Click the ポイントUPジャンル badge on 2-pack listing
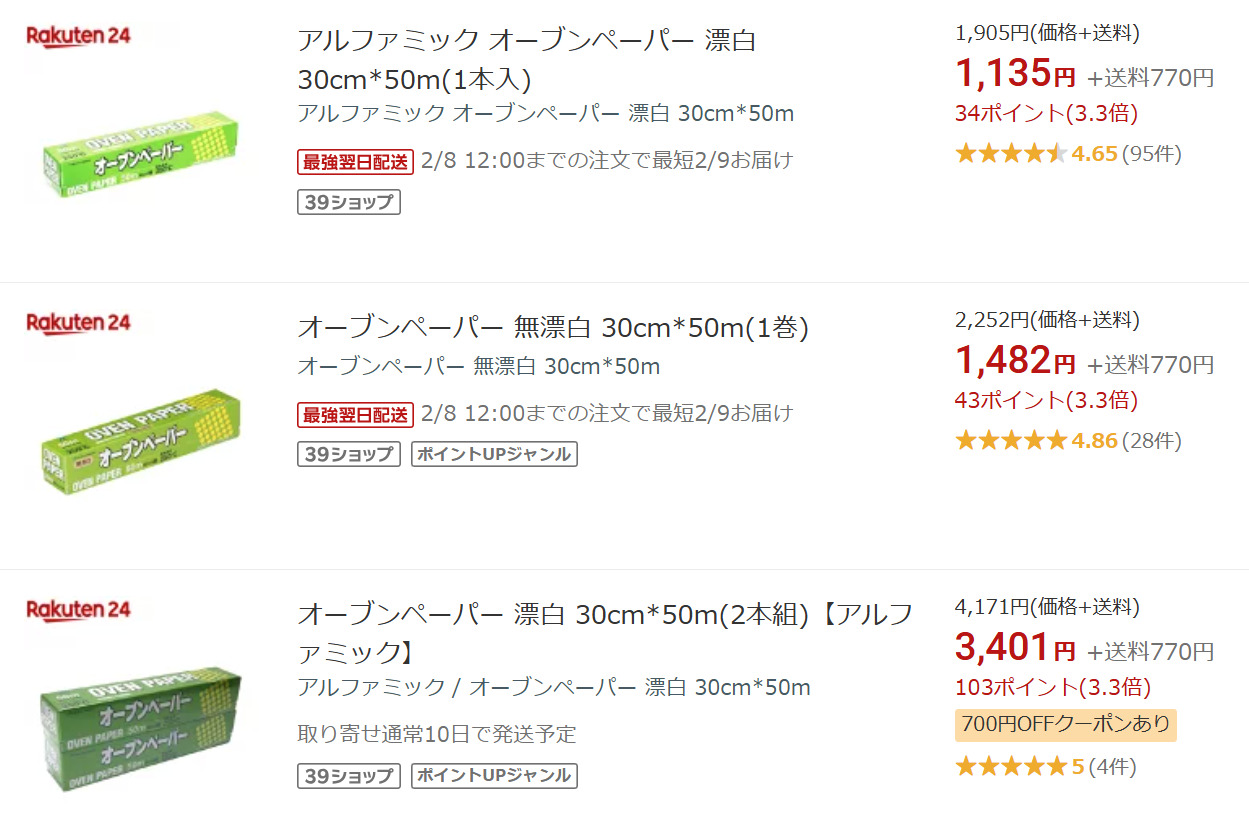1249x829 pixels. click(x=494, y=775)
